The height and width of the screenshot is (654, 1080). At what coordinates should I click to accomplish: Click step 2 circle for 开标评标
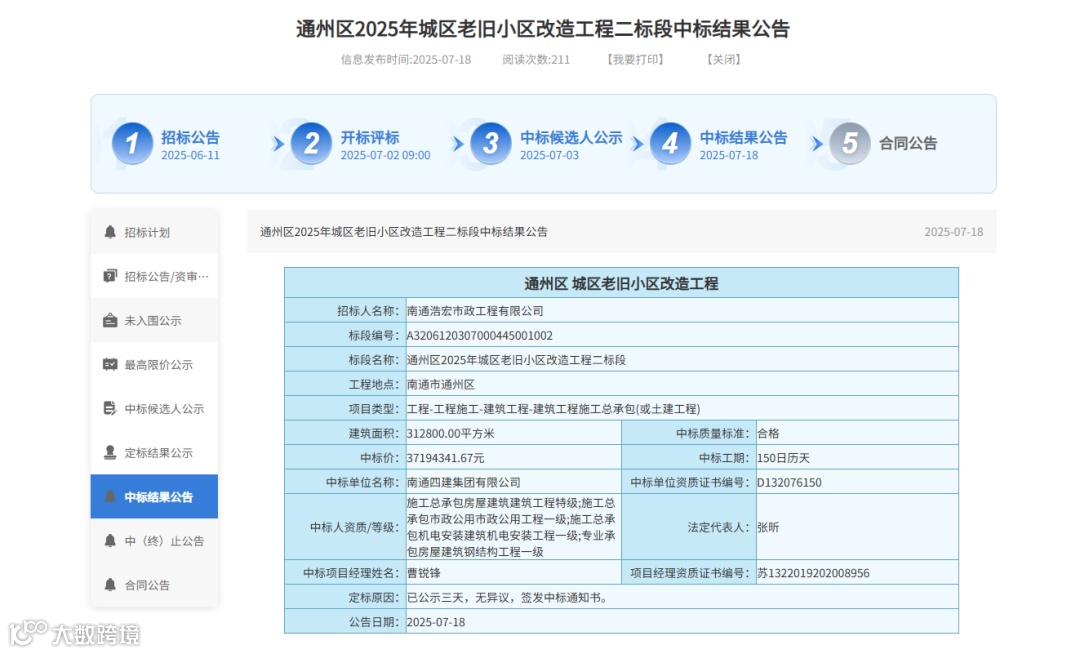(x=311, y=143)
